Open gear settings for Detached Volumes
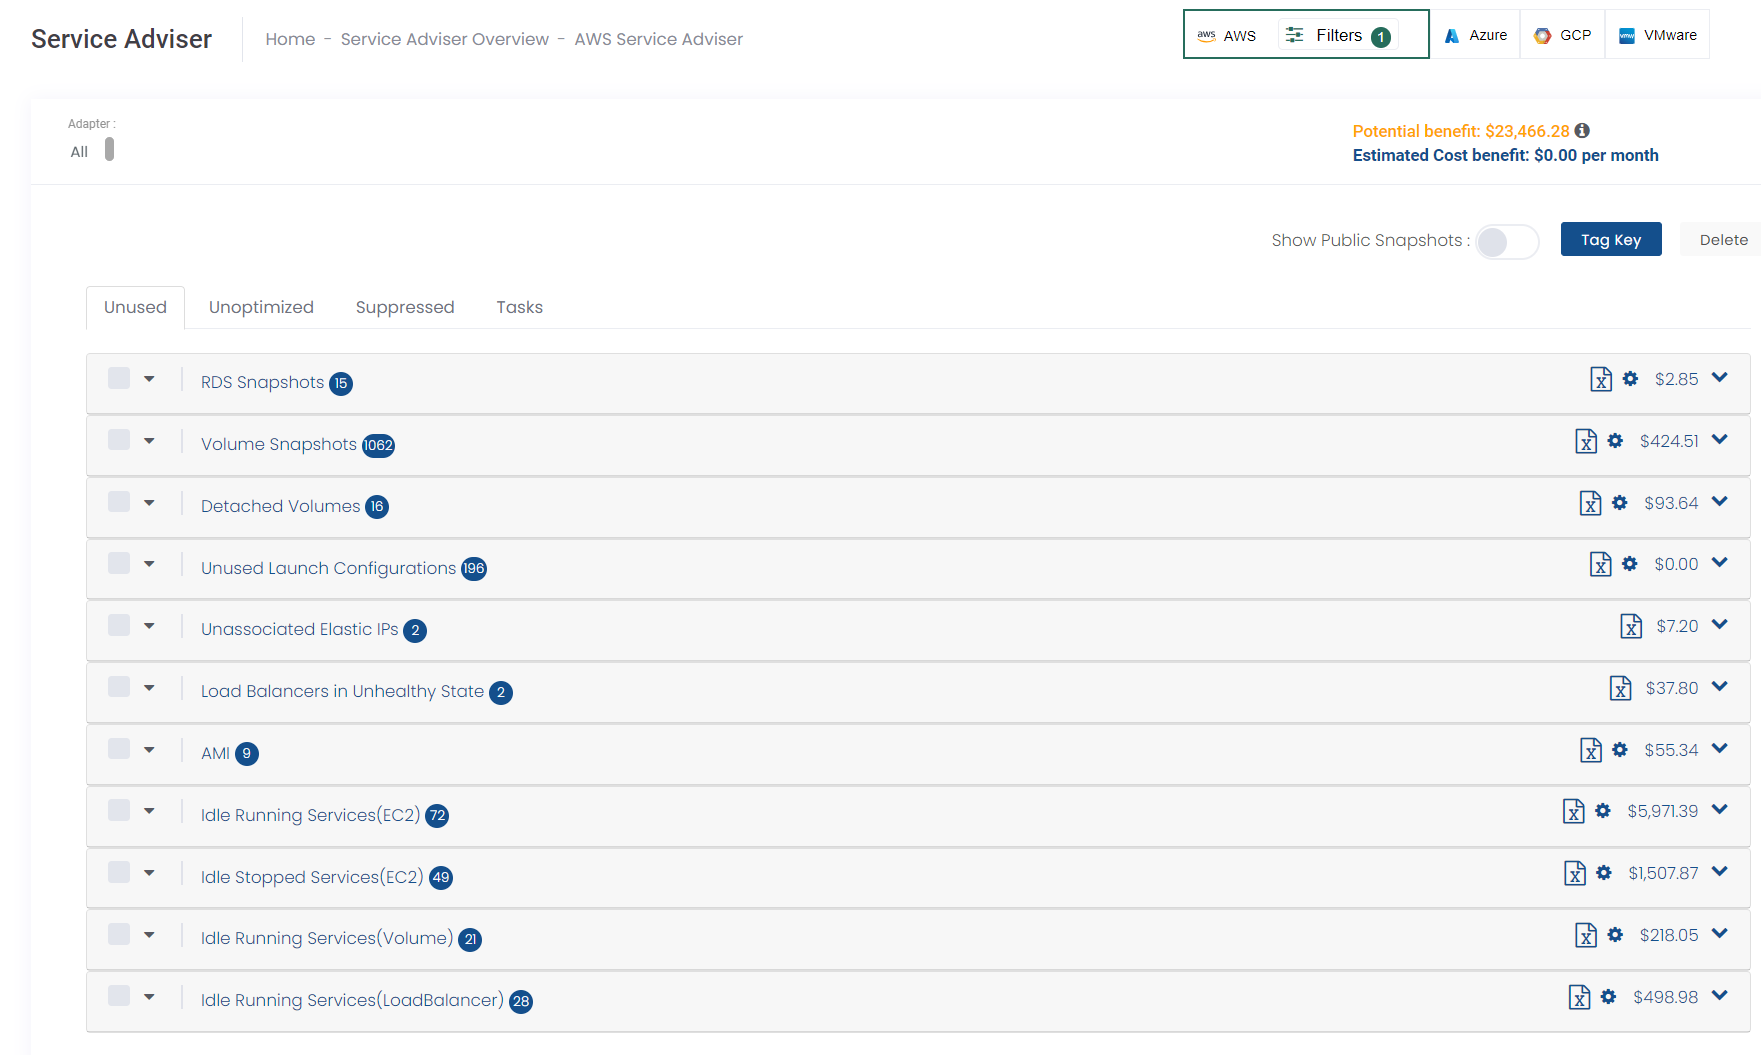The width and height of the screenshot is (1761, 1055). [x=1620, y=503]
